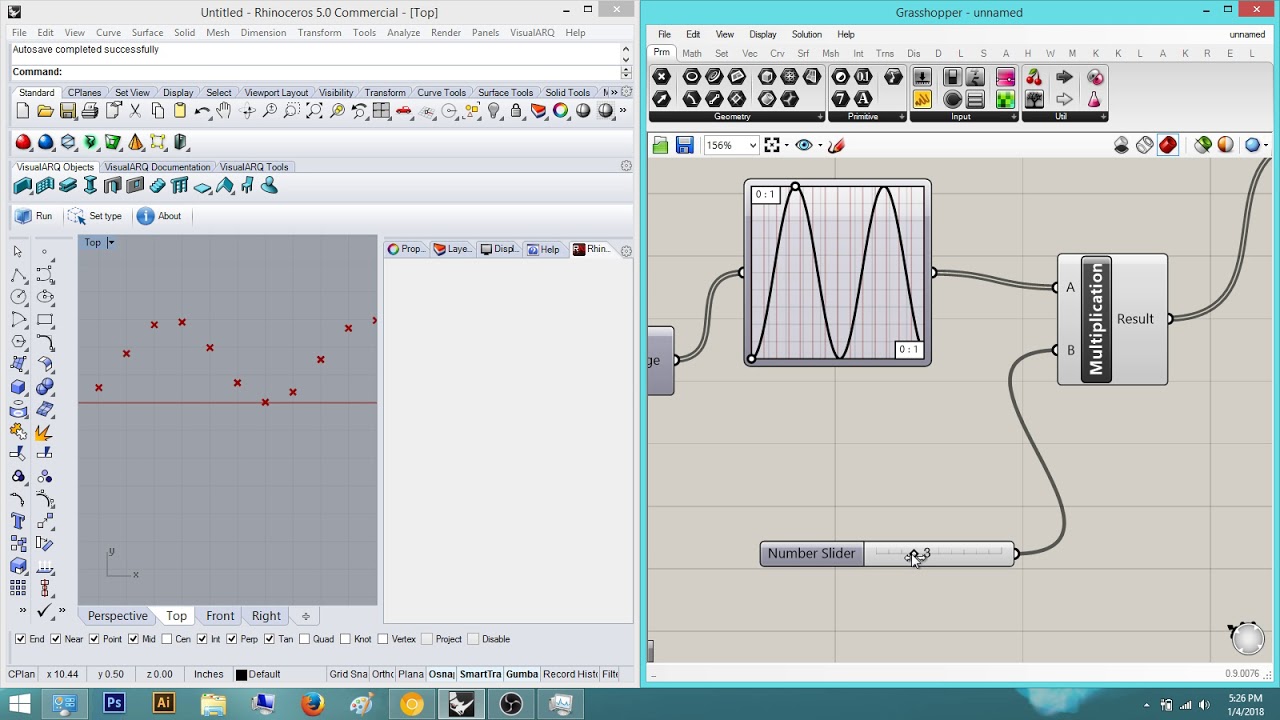The height and width of the screenshot is (720, 1280).
Task: Click the cherries cluster icon in Util panel
Action: tap(1035, 77)
